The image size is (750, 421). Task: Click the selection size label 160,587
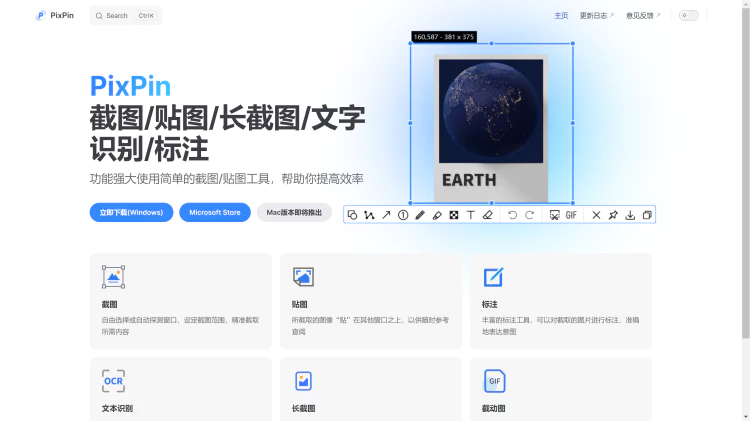point(444,37)
